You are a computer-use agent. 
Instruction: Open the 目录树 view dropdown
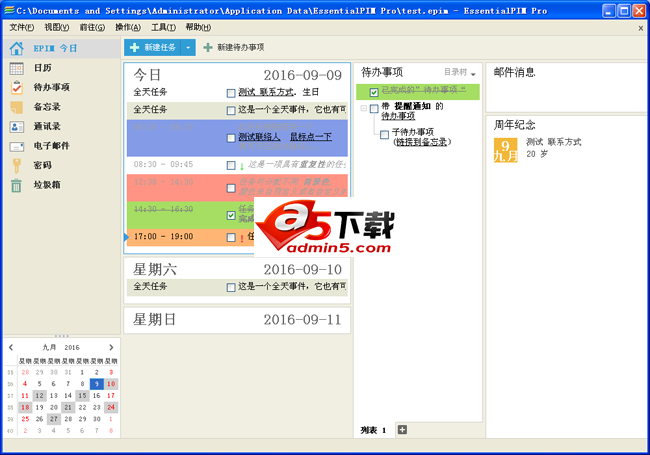pyautogui.click(x=460, y=73)
